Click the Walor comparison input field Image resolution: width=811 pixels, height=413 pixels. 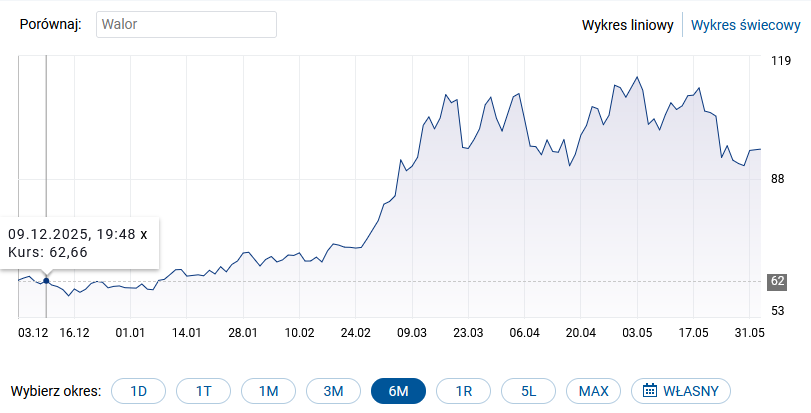point(186,24)
